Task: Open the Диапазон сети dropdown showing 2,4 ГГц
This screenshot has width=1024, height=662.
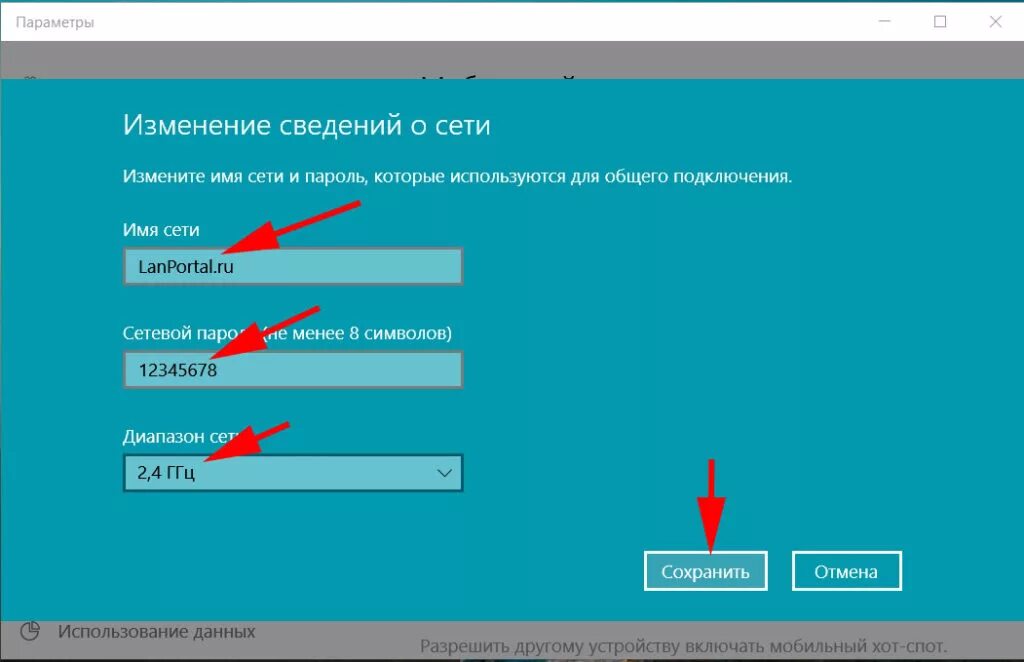Action: (x=292, y=471)
